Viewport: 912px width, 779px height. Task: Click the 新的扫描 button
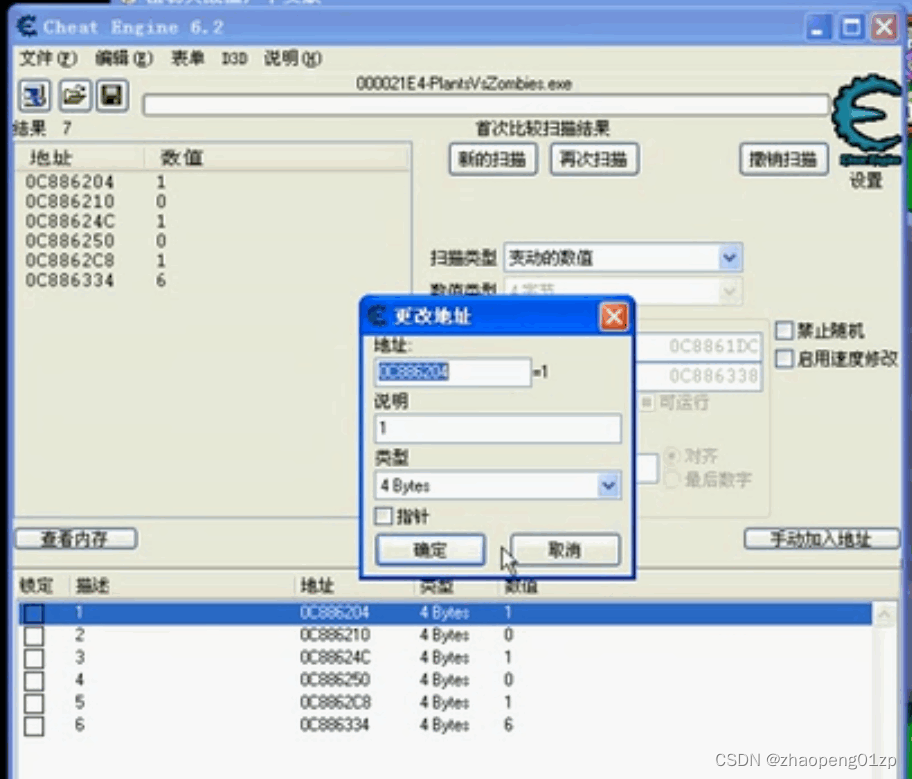[x=493, y=159]
